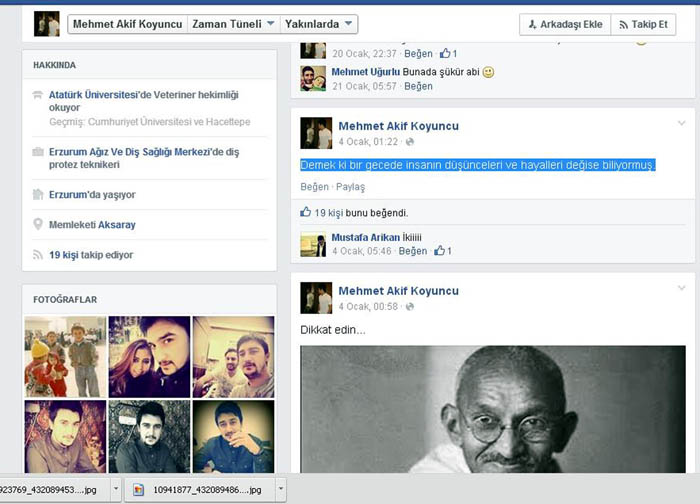Click Mustafa Arikan's commenter avatar
This screenshot has width=700, height=504.
313,244
